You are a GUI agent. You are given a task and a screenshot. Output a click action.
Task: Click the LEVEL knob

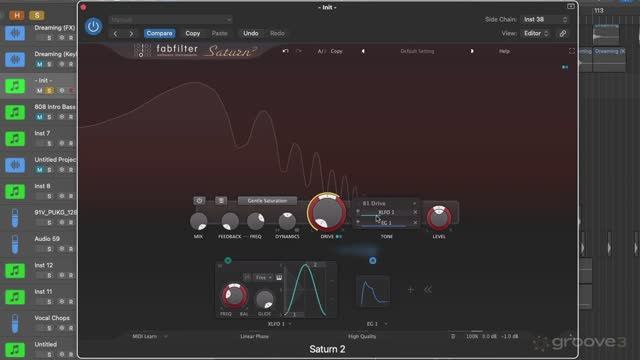pos(439,218)
